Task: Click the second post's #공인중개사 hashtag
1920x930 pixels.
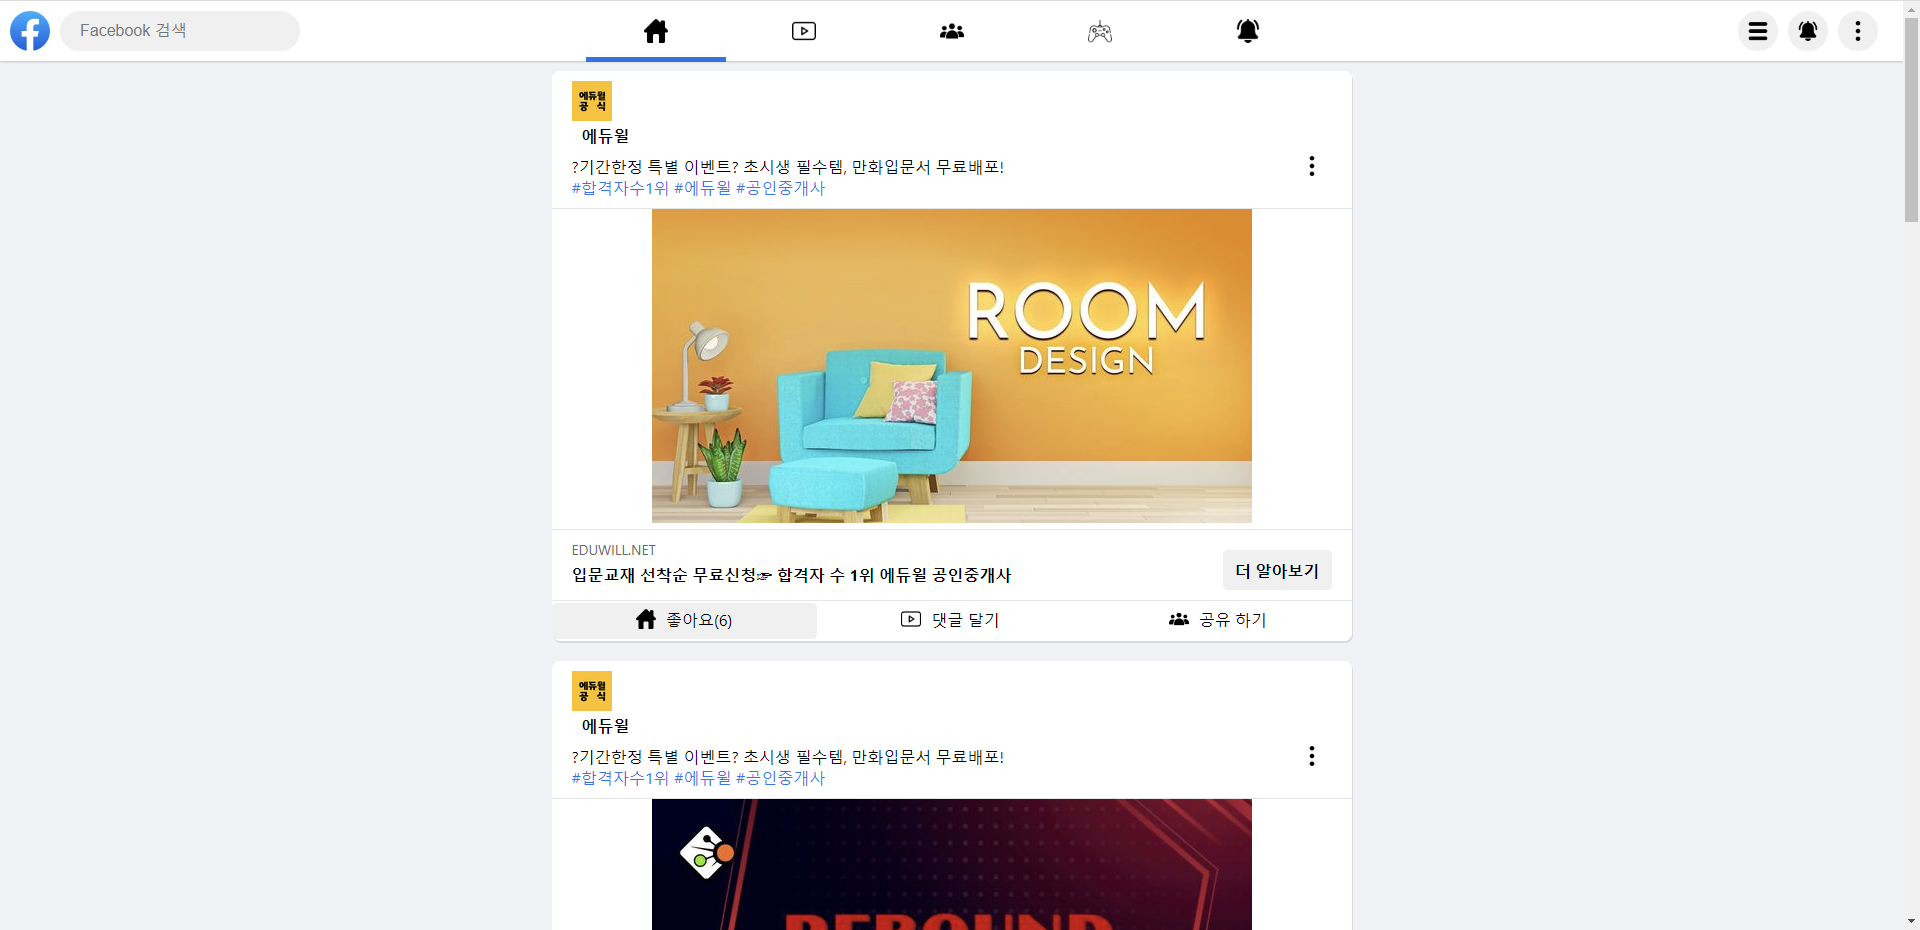Action: coord(781,778)
